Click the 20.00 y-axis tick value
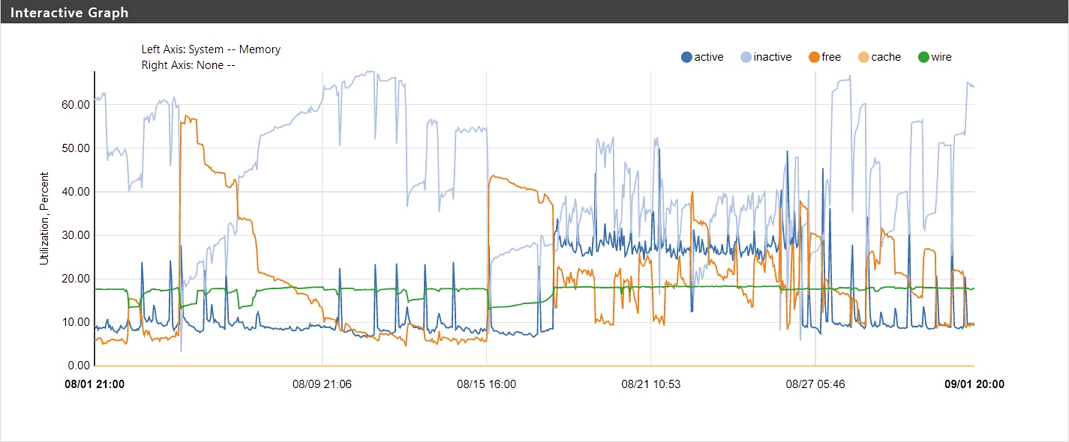The image size is (1069, 442). [74, 279]
